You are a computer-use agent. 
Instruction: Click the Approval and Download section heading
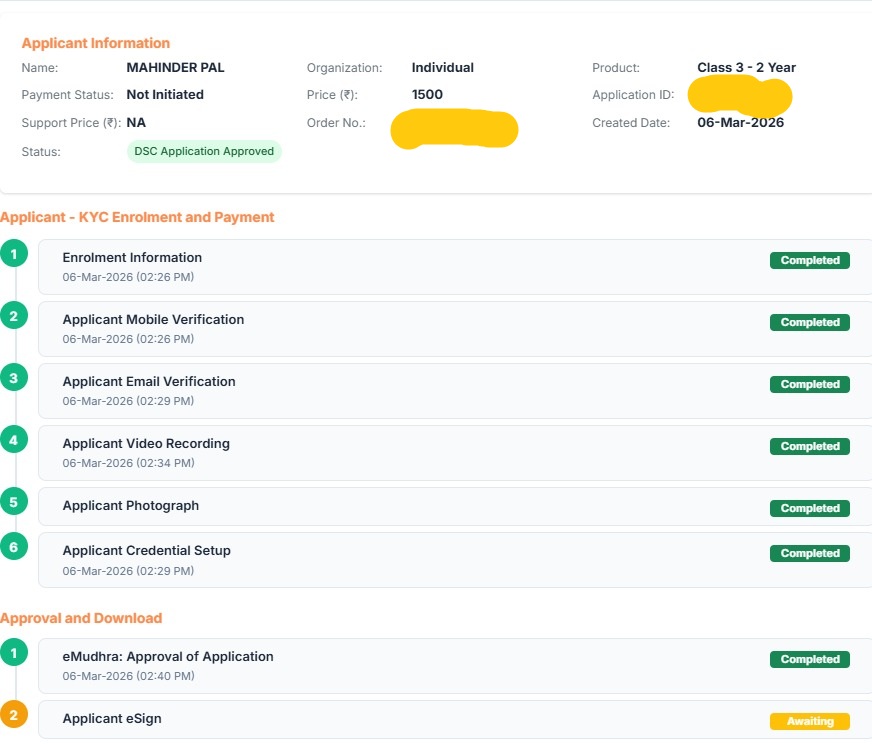point(81,618)
